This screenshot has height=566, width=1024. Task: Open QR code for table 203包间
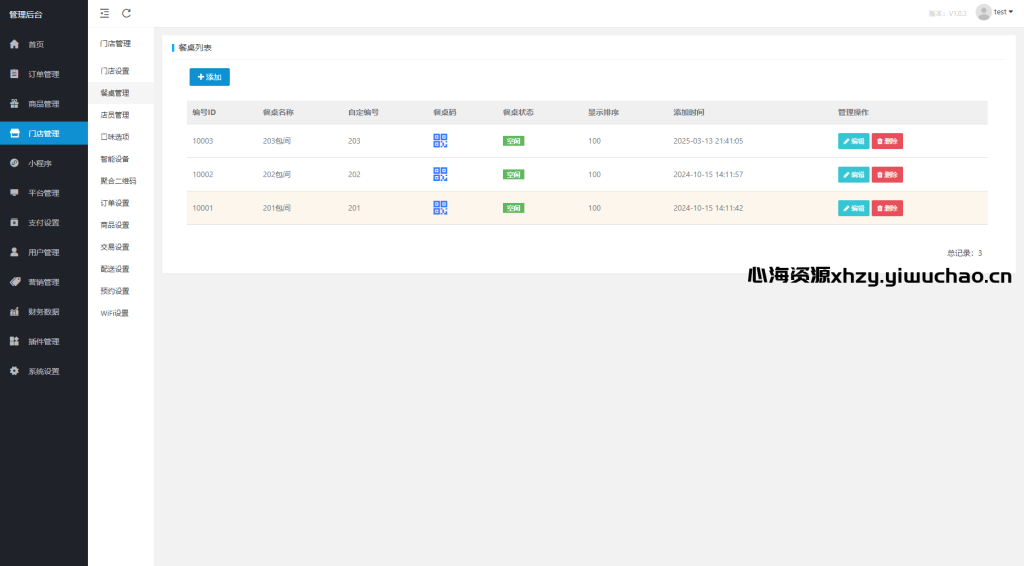tap(440, 141)
